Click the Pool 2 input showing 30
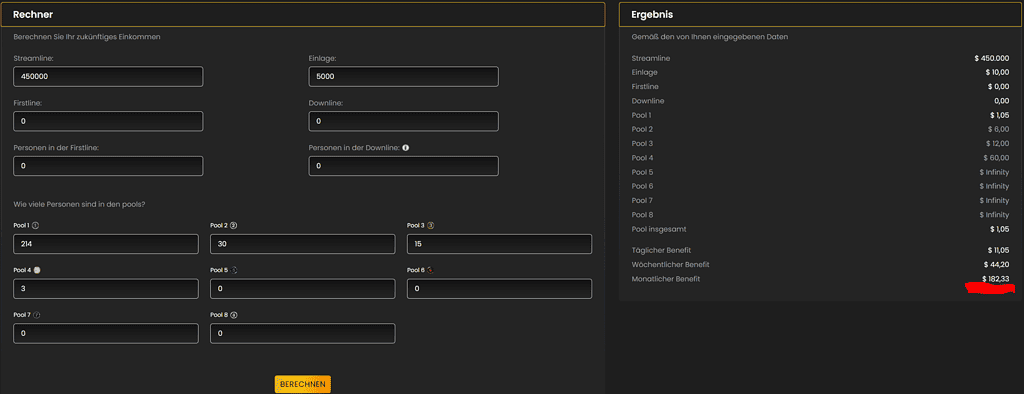Viewport: 1024px width, 394px height. 302,244
